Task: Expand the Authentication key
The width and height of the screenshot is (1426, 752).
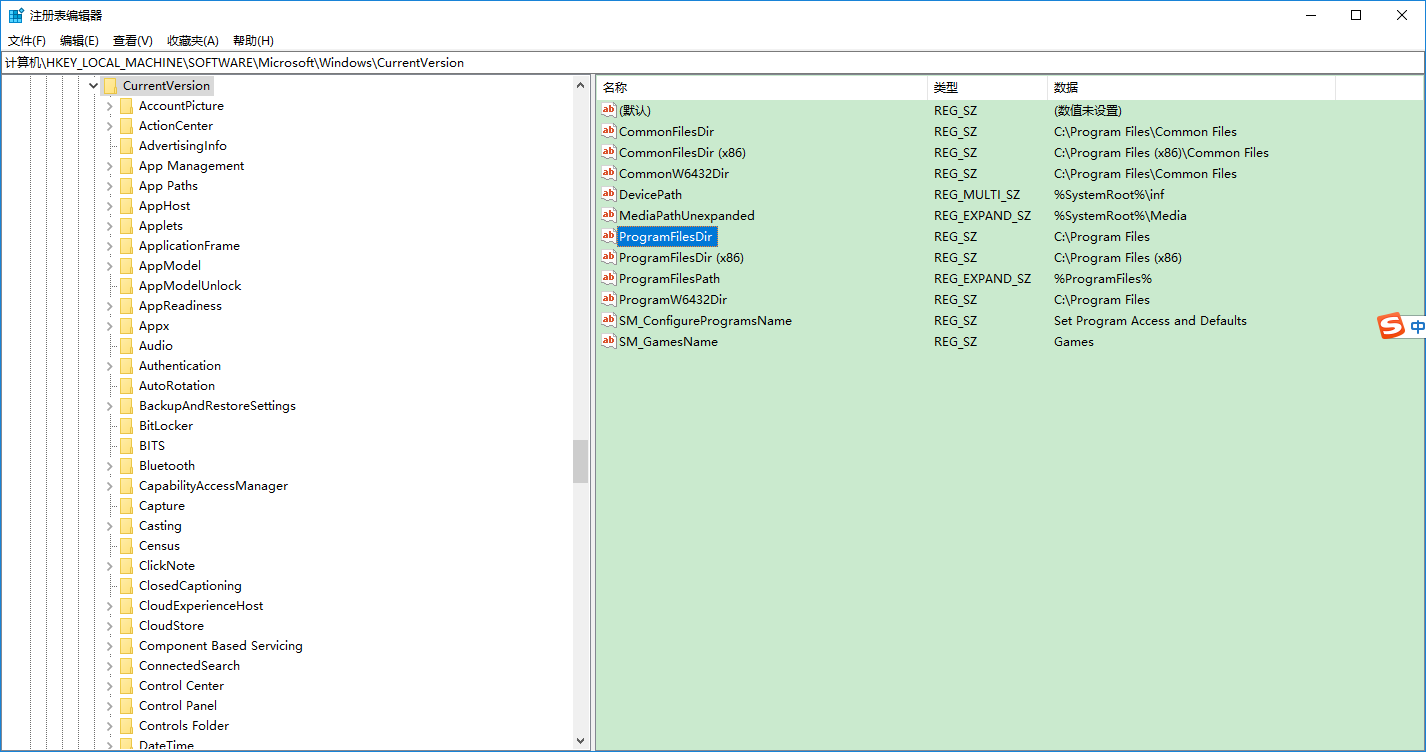Action: pos(110,366)
